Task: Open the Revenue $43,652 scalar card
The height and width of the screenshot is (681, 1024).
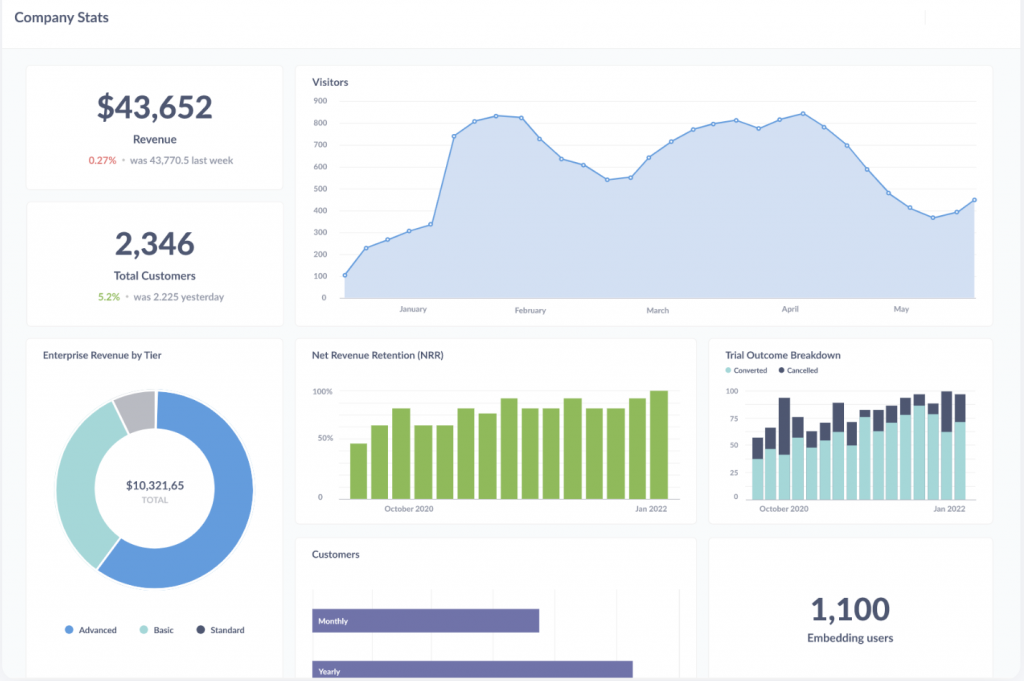Action: [x=155, y=127]
